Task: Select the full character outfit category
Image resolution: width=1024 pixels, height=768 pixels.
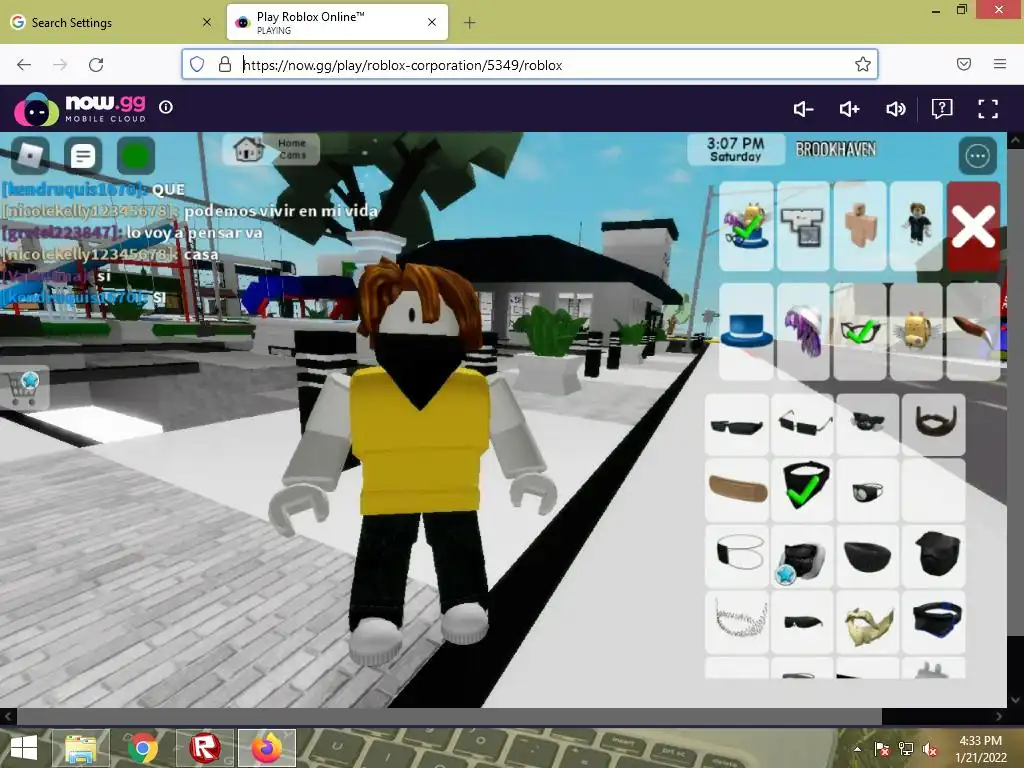Action: click(x=916, y=226)
